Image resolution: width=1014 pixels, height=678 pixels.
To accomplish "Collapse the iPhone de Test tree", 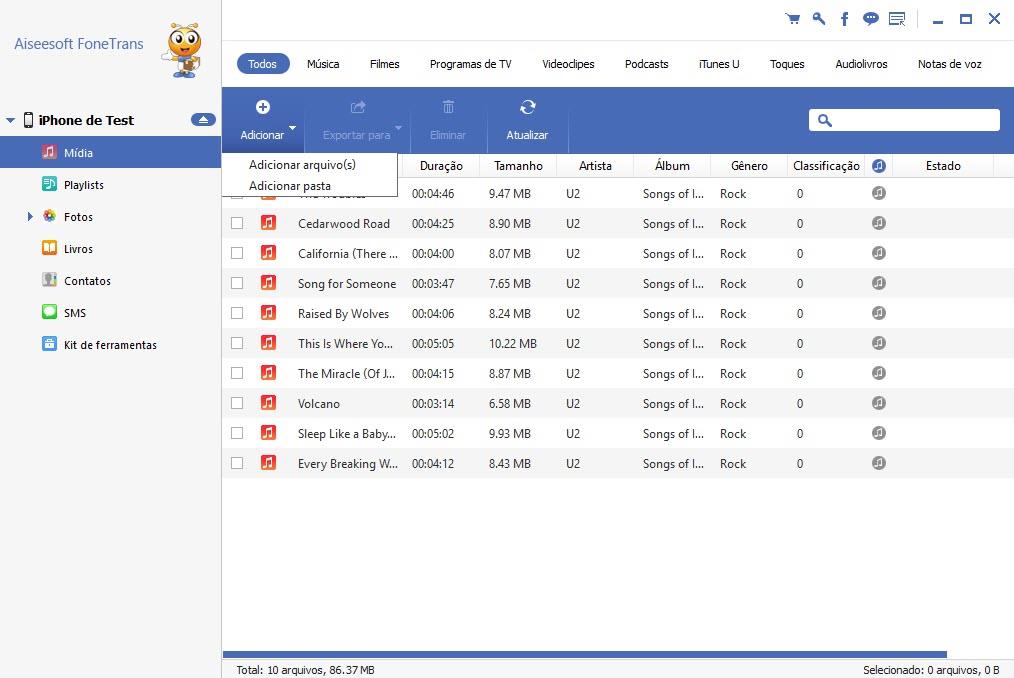I will coord(10,120).
